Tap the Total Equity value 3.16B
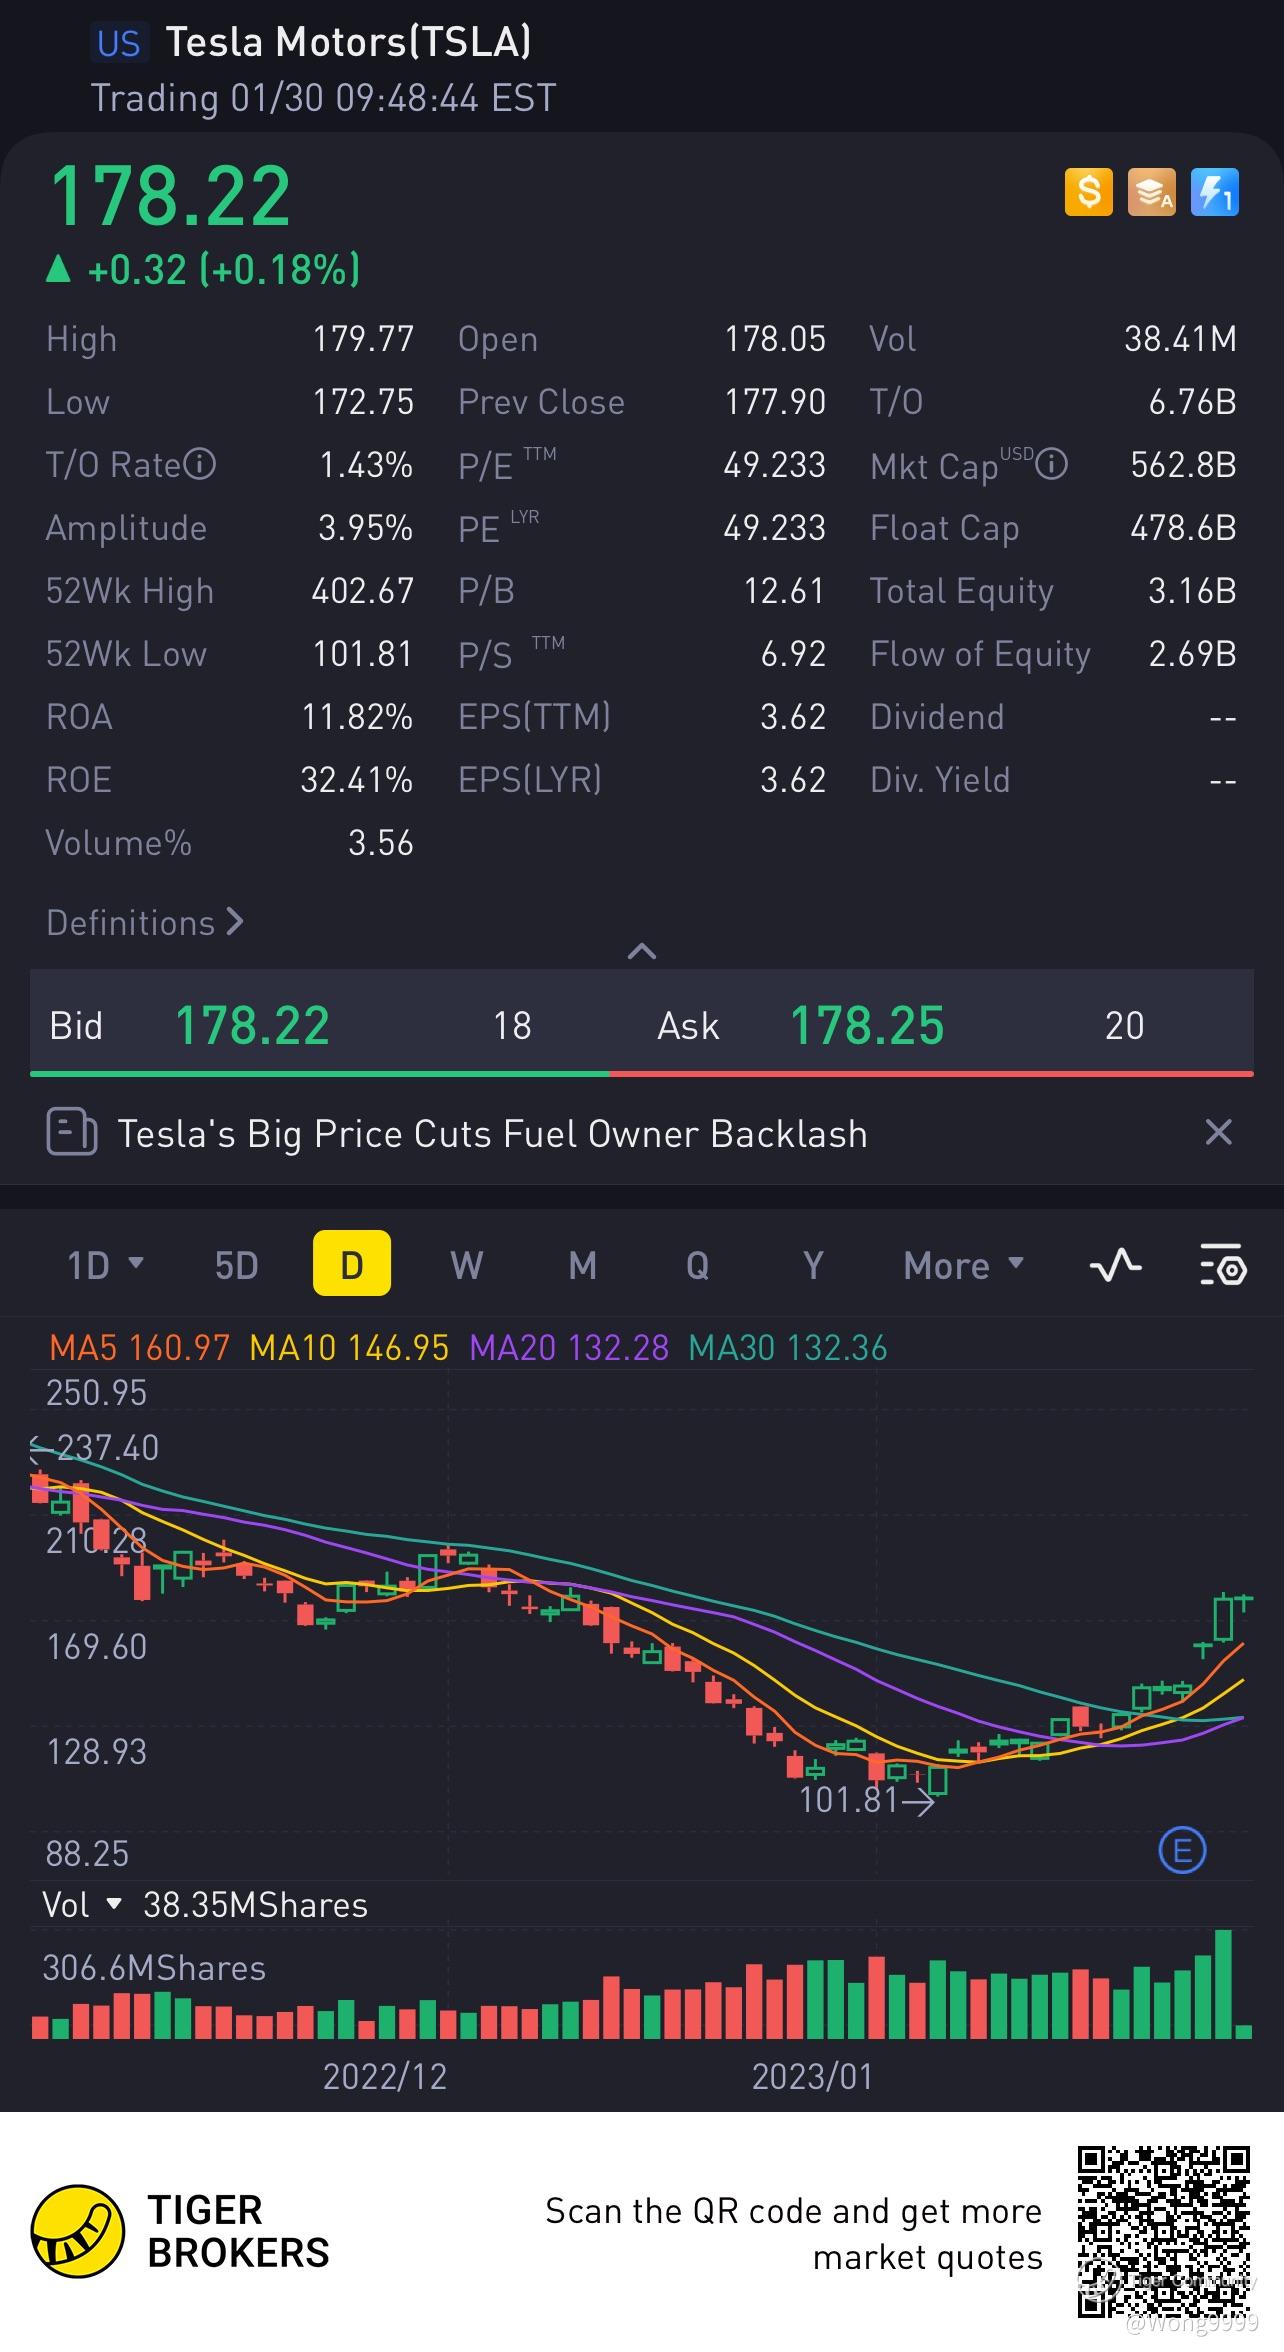 click(x=1192, y=591)
